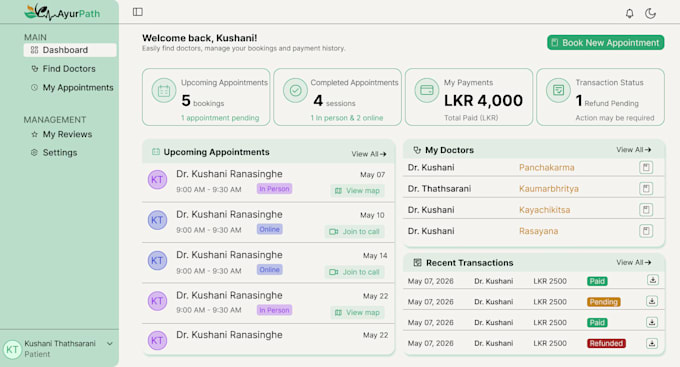Download receipt for Pending transaction

pyautogui.click(x=652, y=301)
